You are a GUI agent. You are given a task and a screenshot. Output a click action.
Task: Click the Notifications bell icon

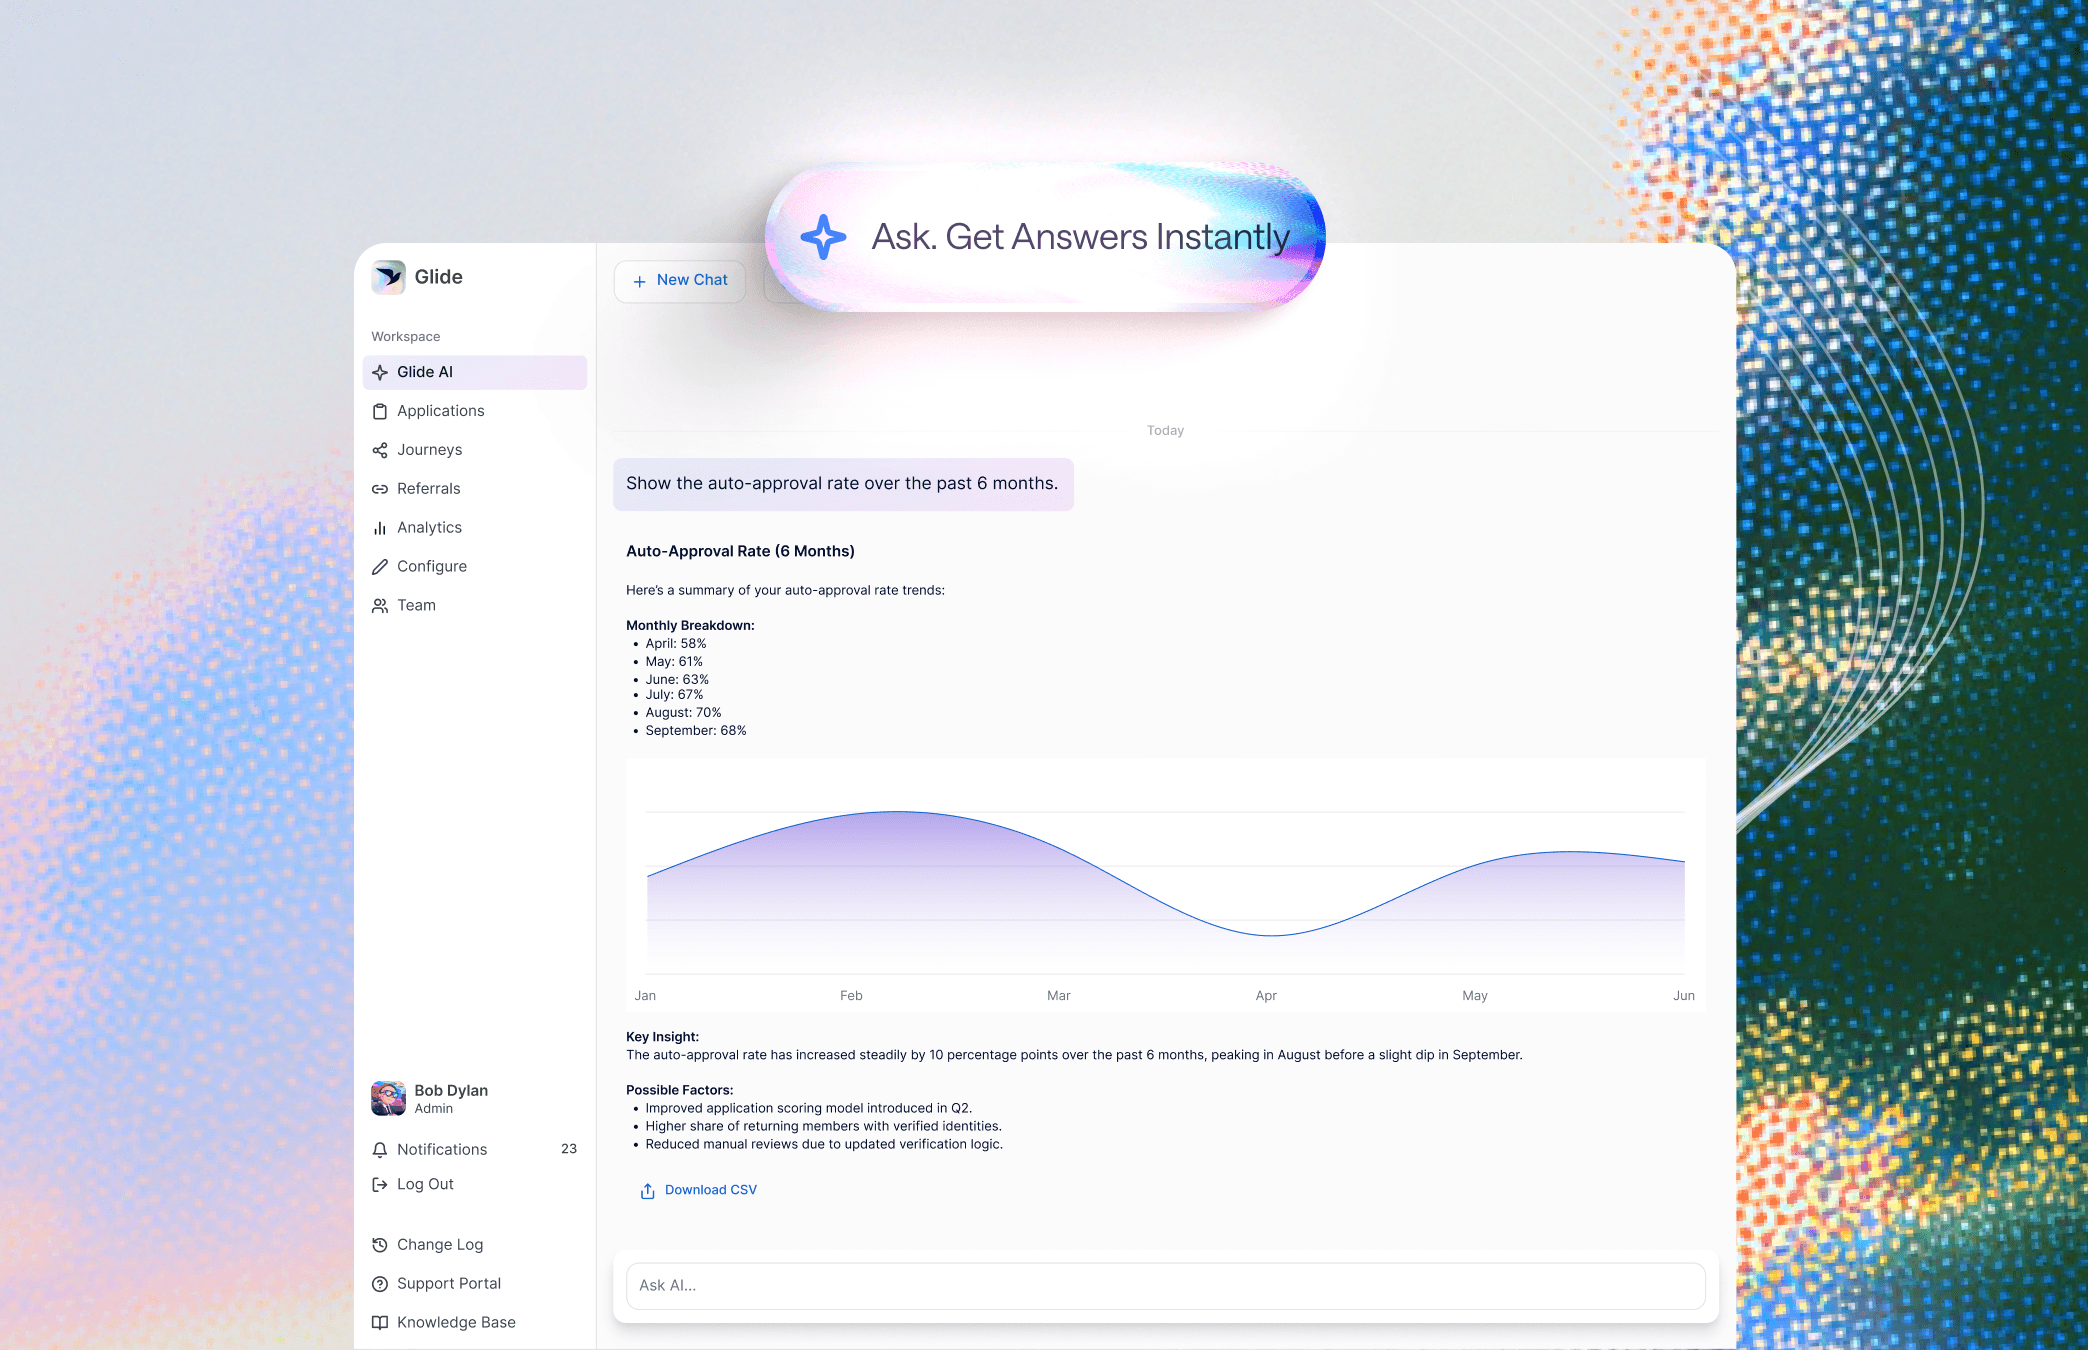coord(380,1150)
